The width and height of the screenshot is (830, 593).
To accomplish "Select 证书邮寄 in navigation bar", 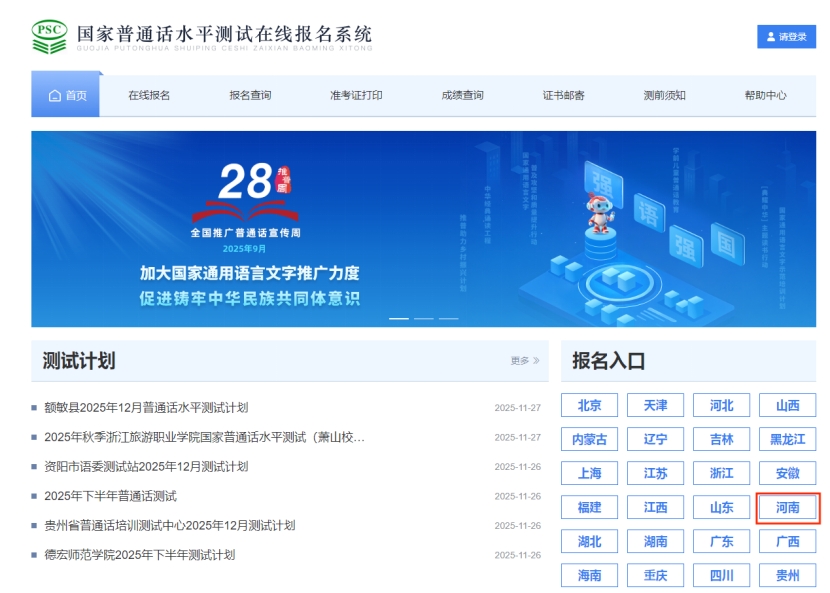I will [564, 96].
